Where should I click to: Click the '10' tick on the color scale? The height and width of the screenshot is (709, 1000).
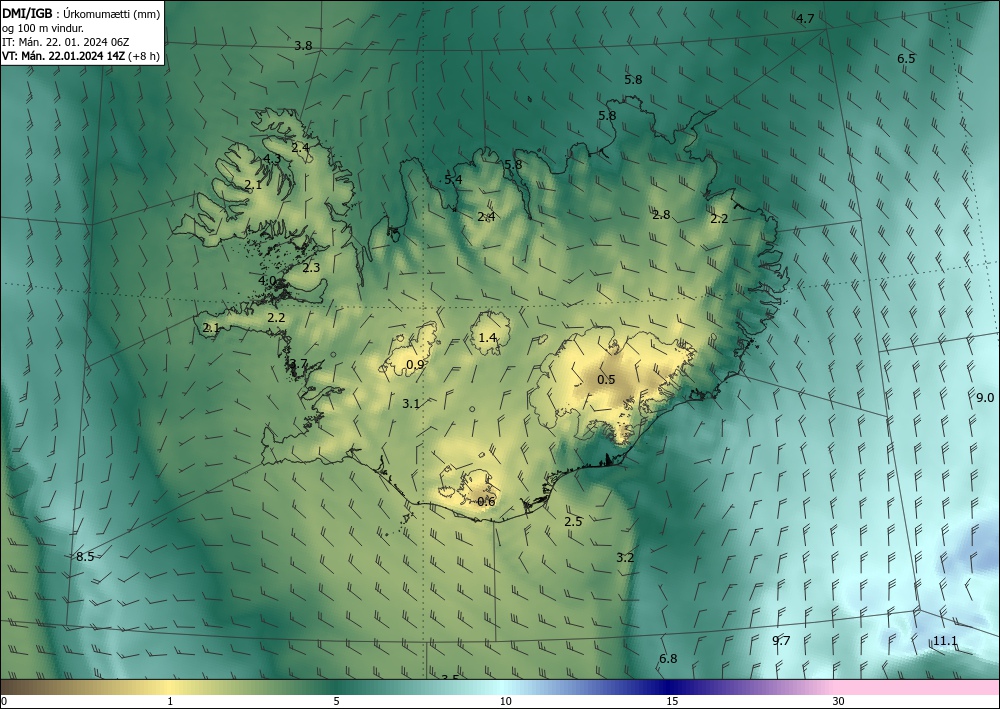click(x=505, y=701)
